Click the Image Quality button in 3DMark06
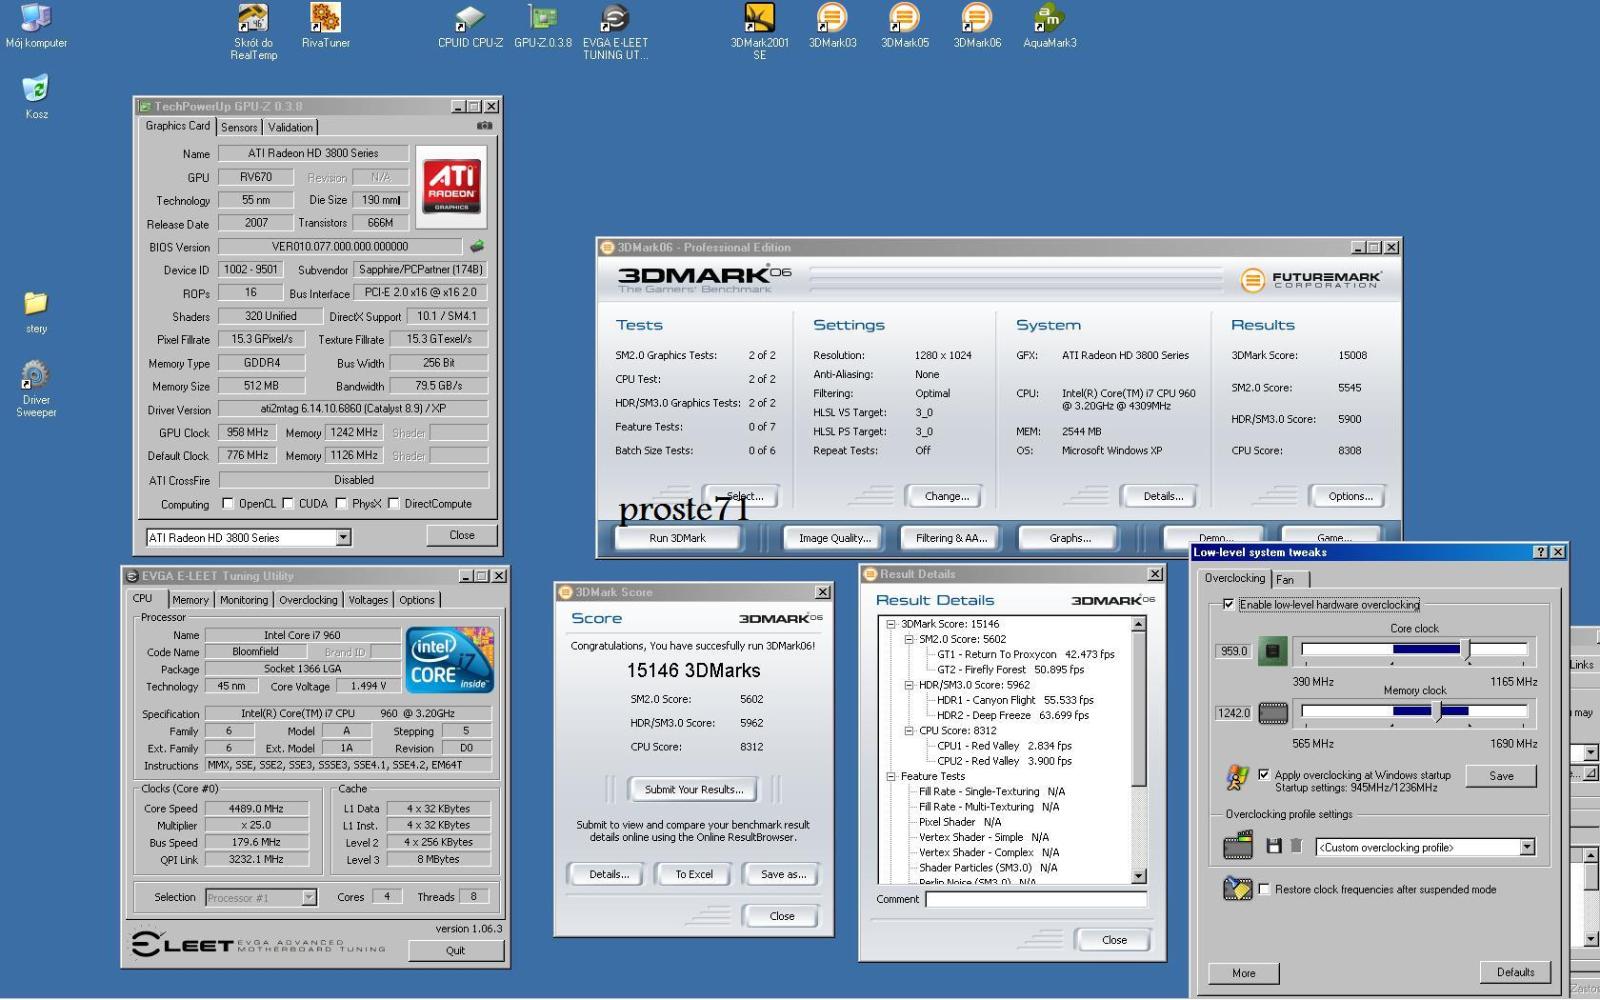The width and height of the screenshot is (1600, 1000). [834, 538]
